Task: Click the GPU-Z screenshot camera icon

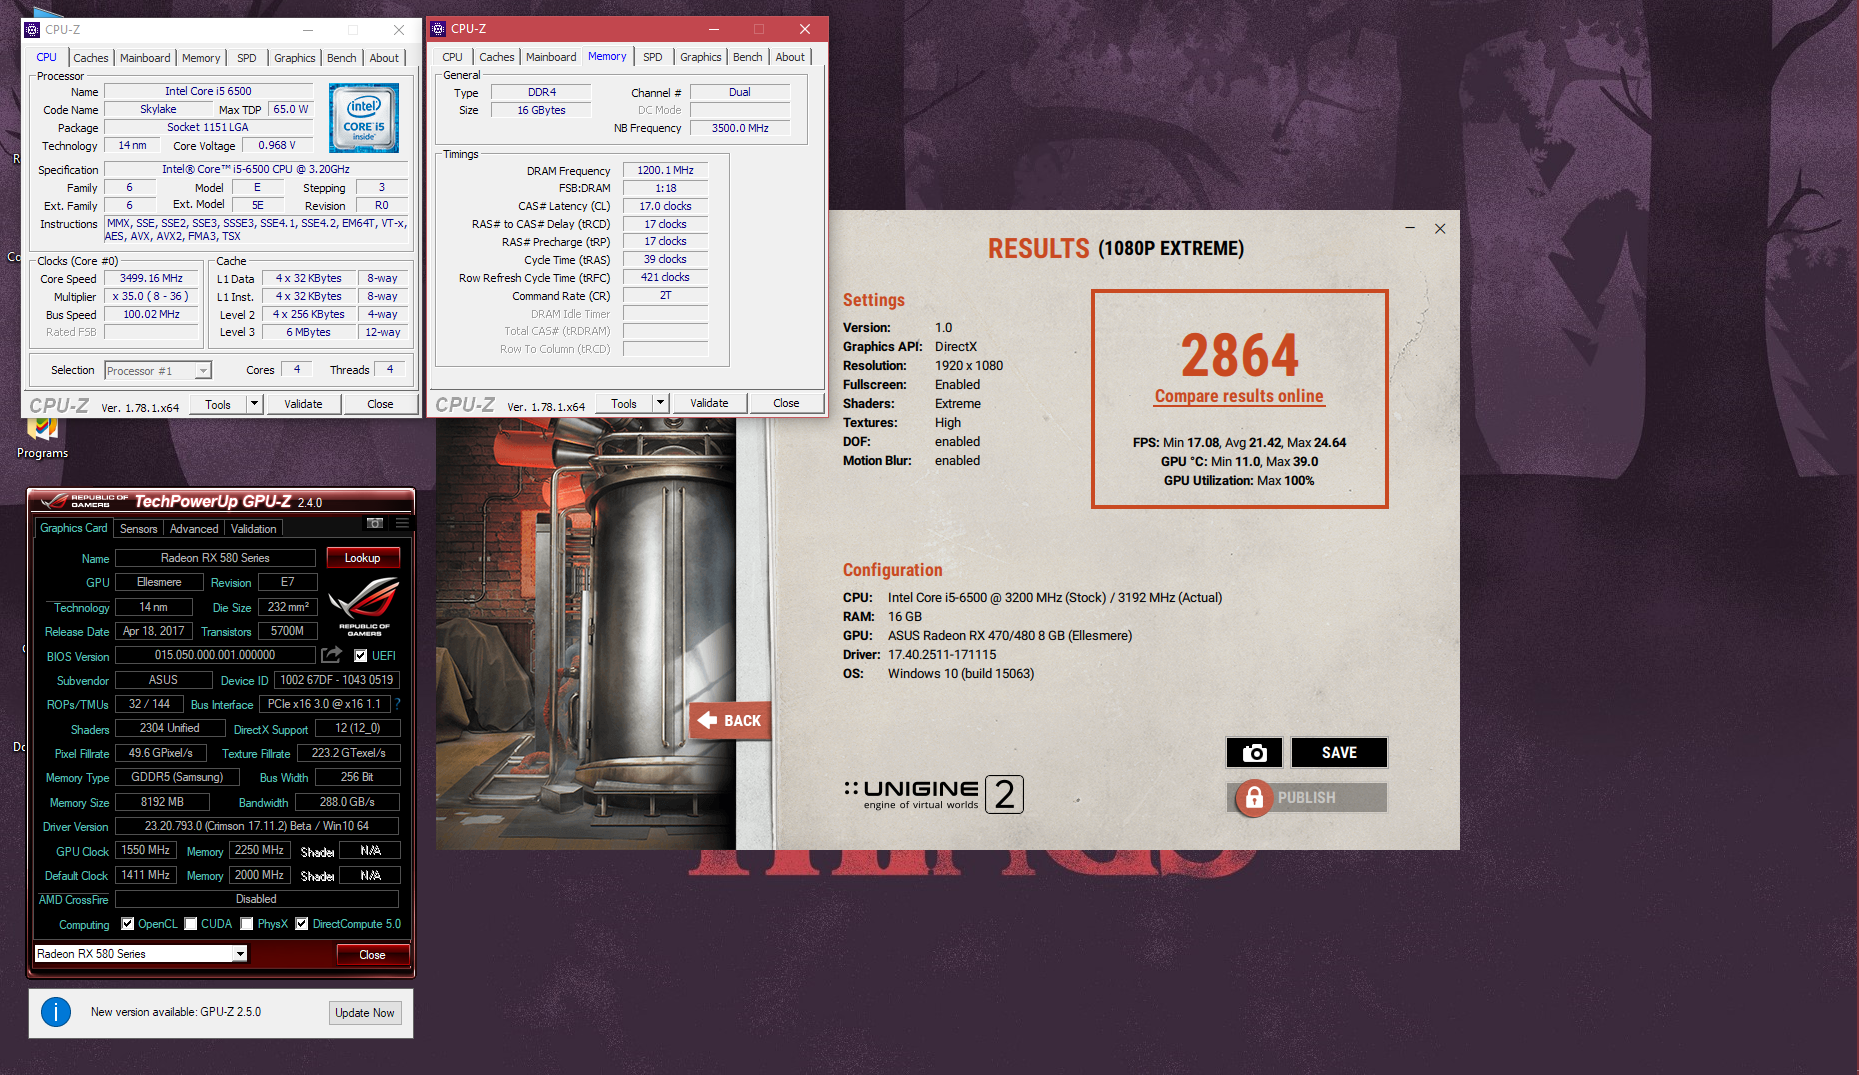Action: 375,523
